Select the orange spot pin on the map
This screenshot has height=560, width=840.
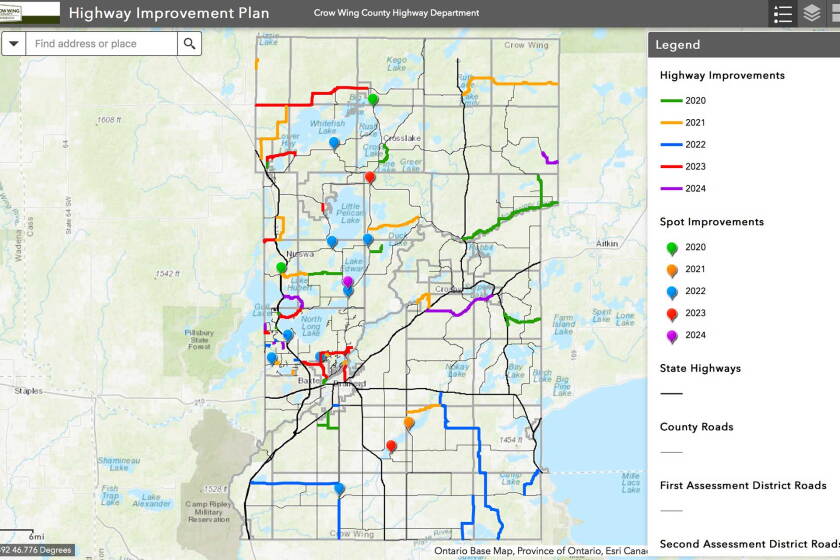click(409, 423)
